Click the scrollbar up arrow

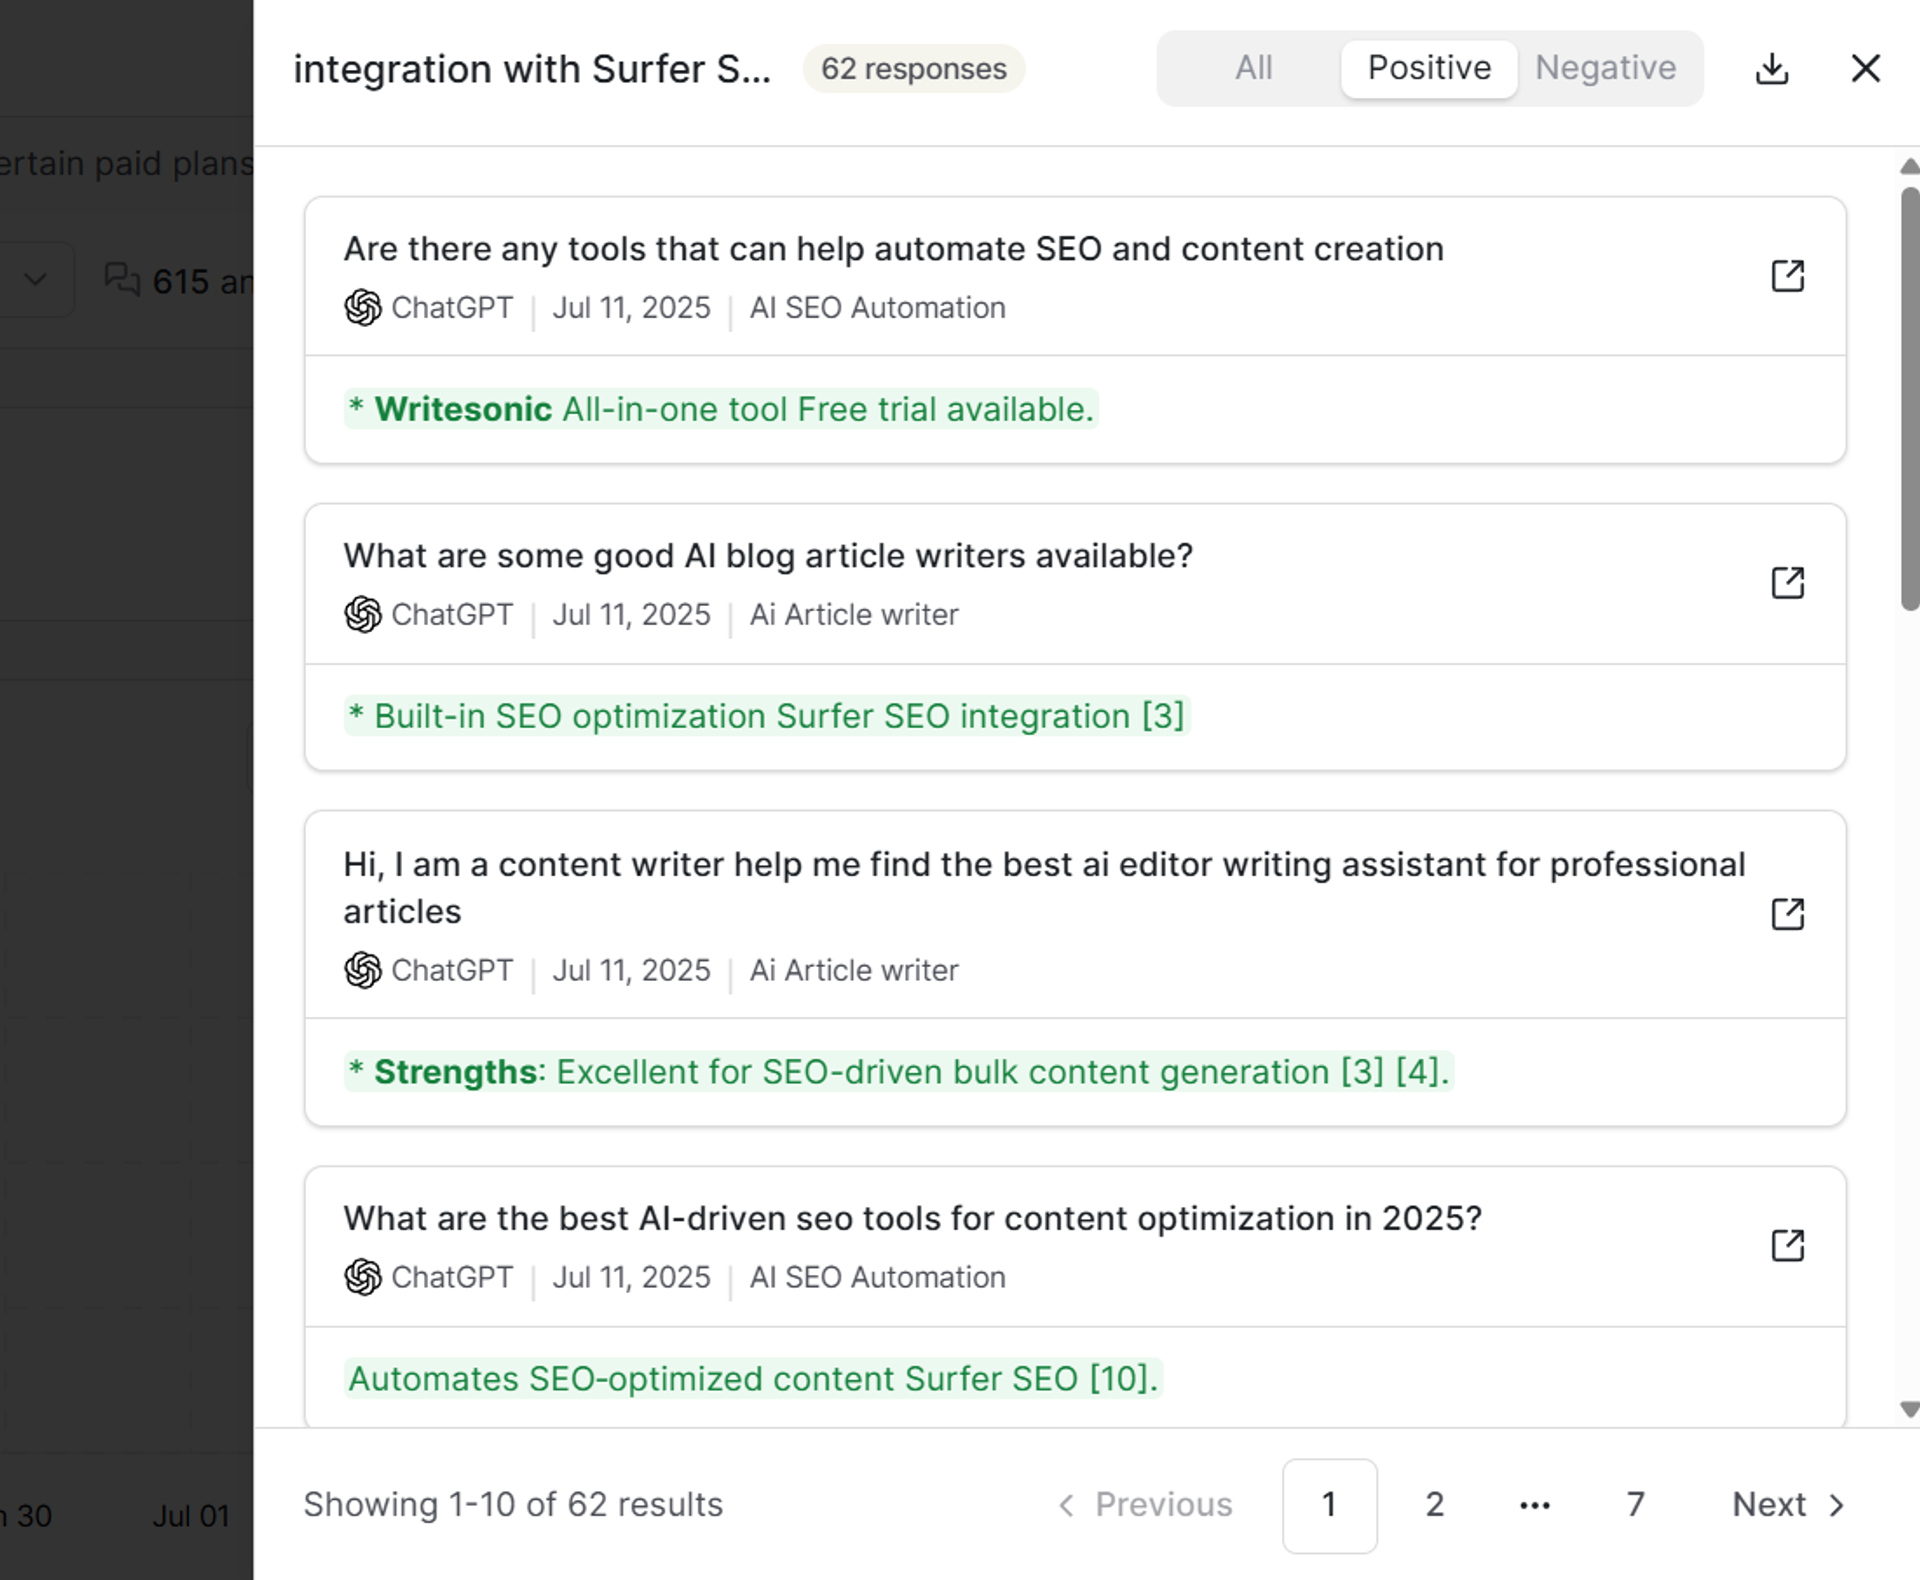pyautogui.click(x=1909, y=167)
